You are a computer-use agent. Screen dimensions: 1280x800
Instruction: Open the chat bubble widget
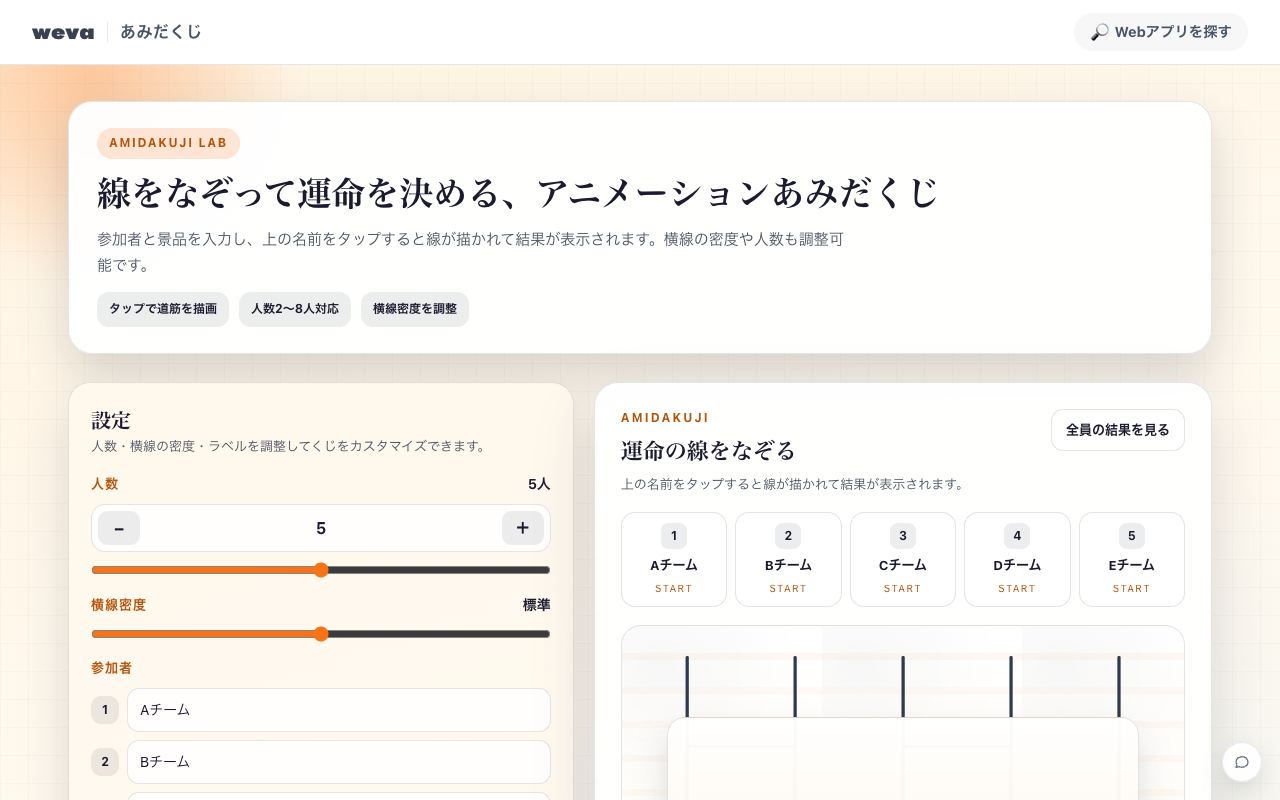tap(1242, 762)
